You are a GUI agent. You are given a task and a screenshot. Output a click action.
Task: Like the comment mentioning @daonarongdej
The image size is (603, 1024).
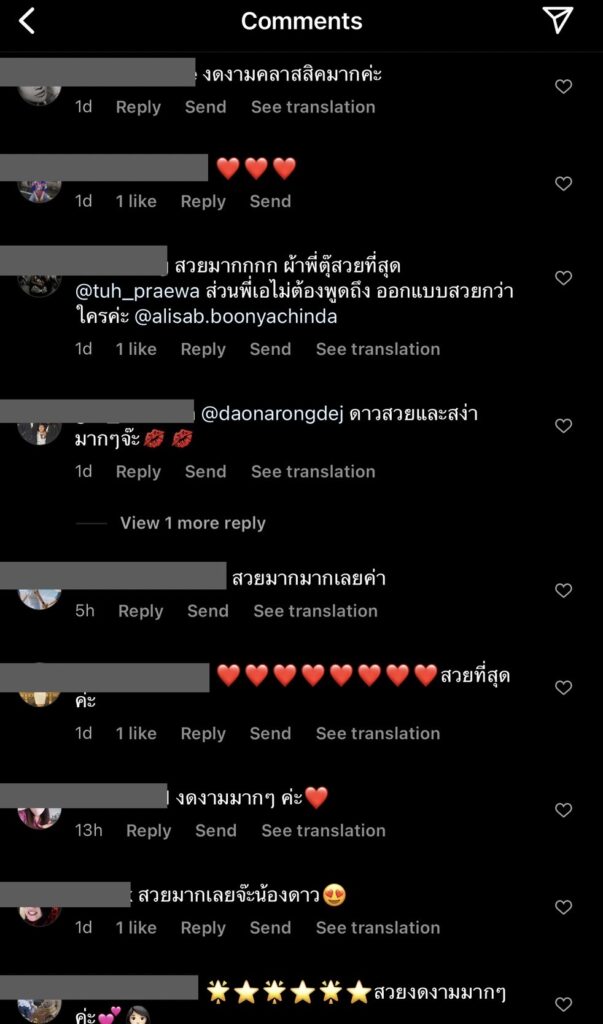tap(563, 425)
